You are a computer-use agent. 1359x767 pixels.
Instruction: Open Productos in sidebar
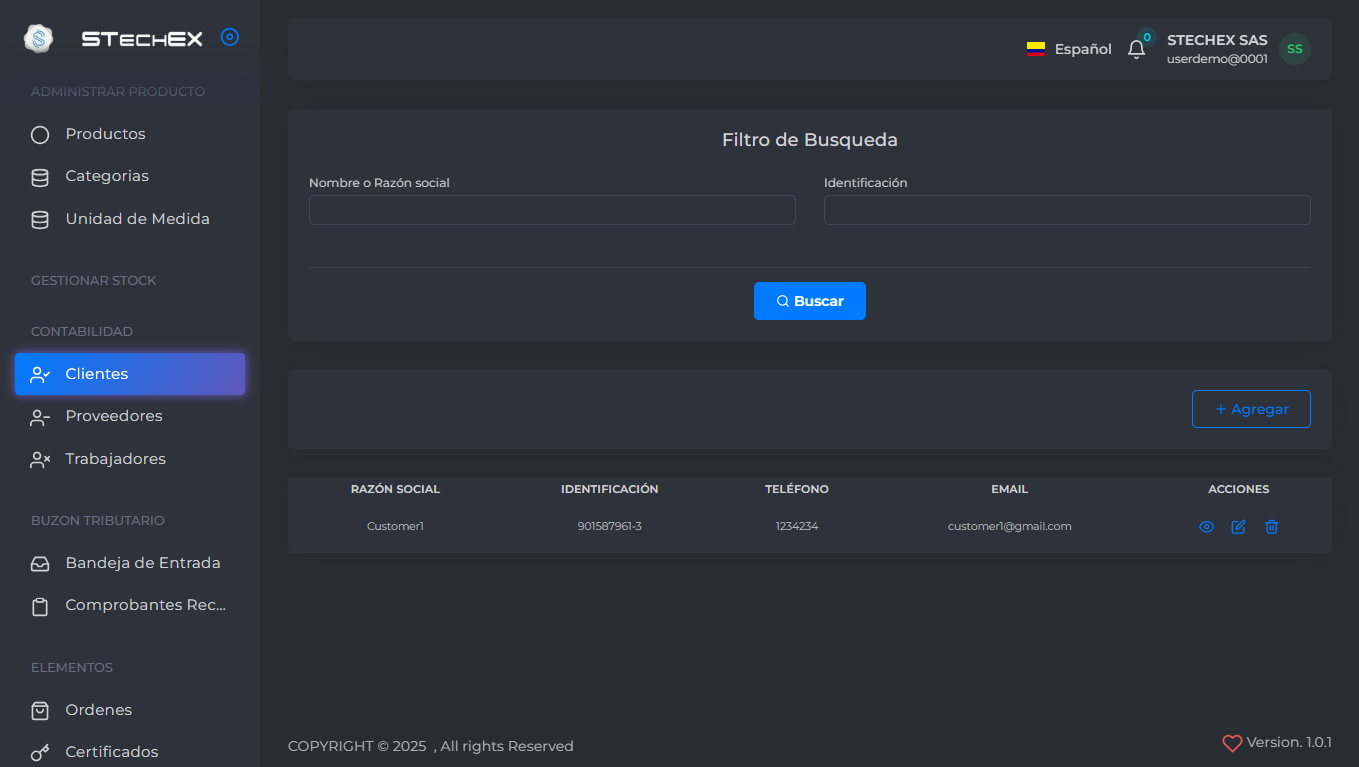(x=105, y=134)
